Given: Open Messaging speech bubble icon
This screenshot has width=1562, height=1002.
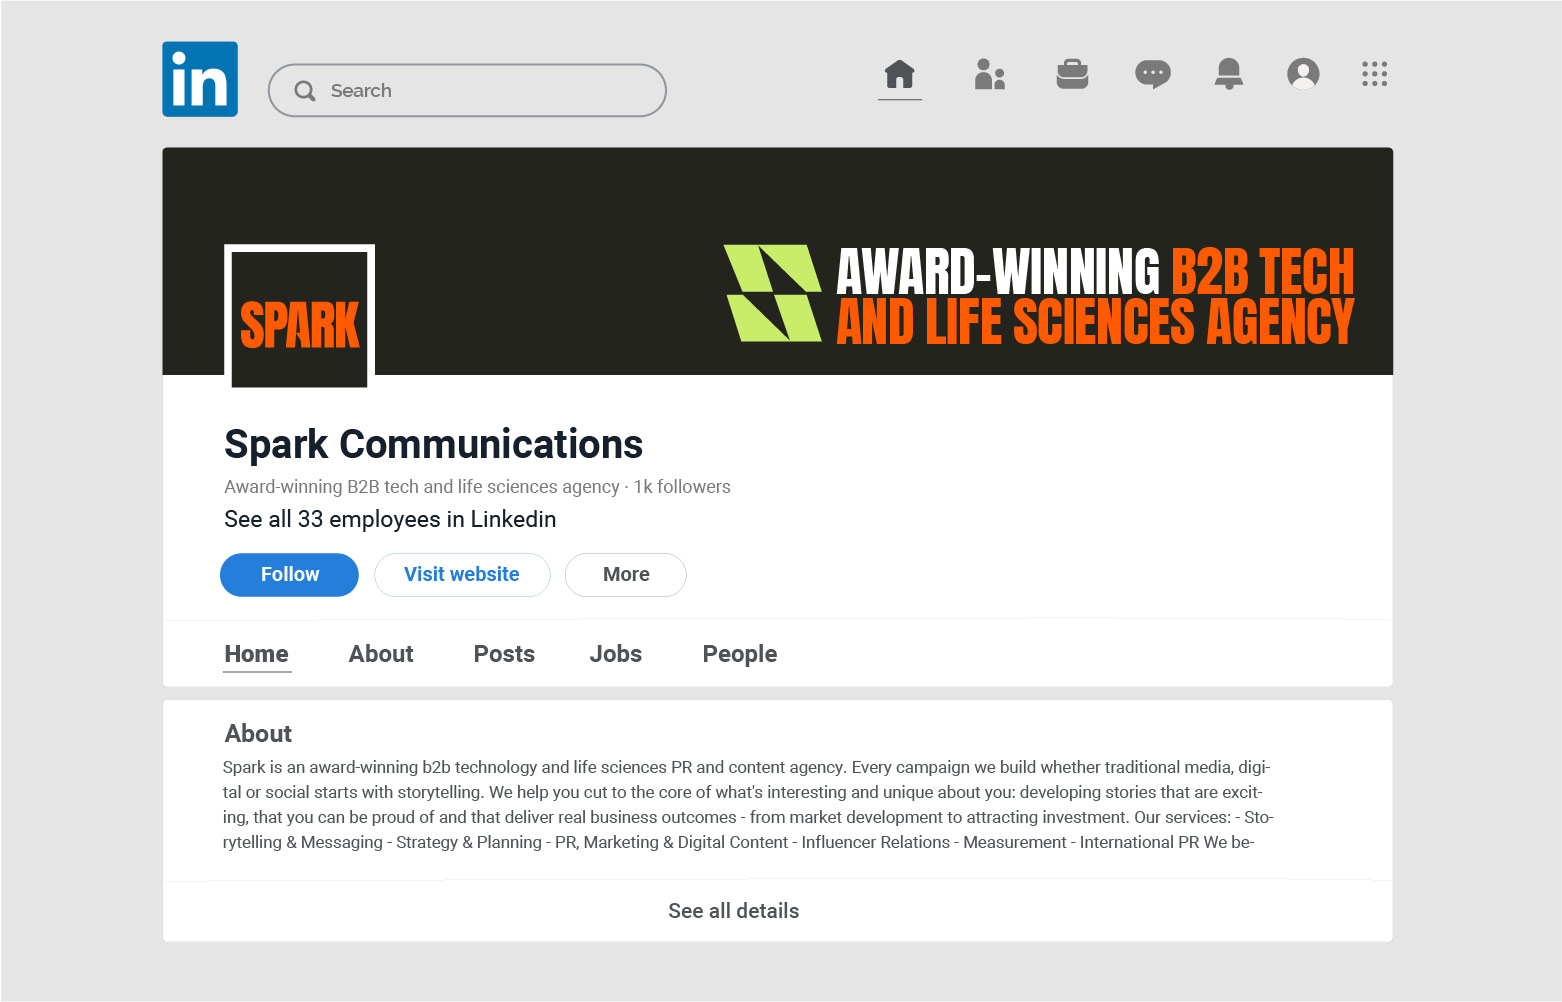Looking at the screenshot, I should tap(1152, 74).
